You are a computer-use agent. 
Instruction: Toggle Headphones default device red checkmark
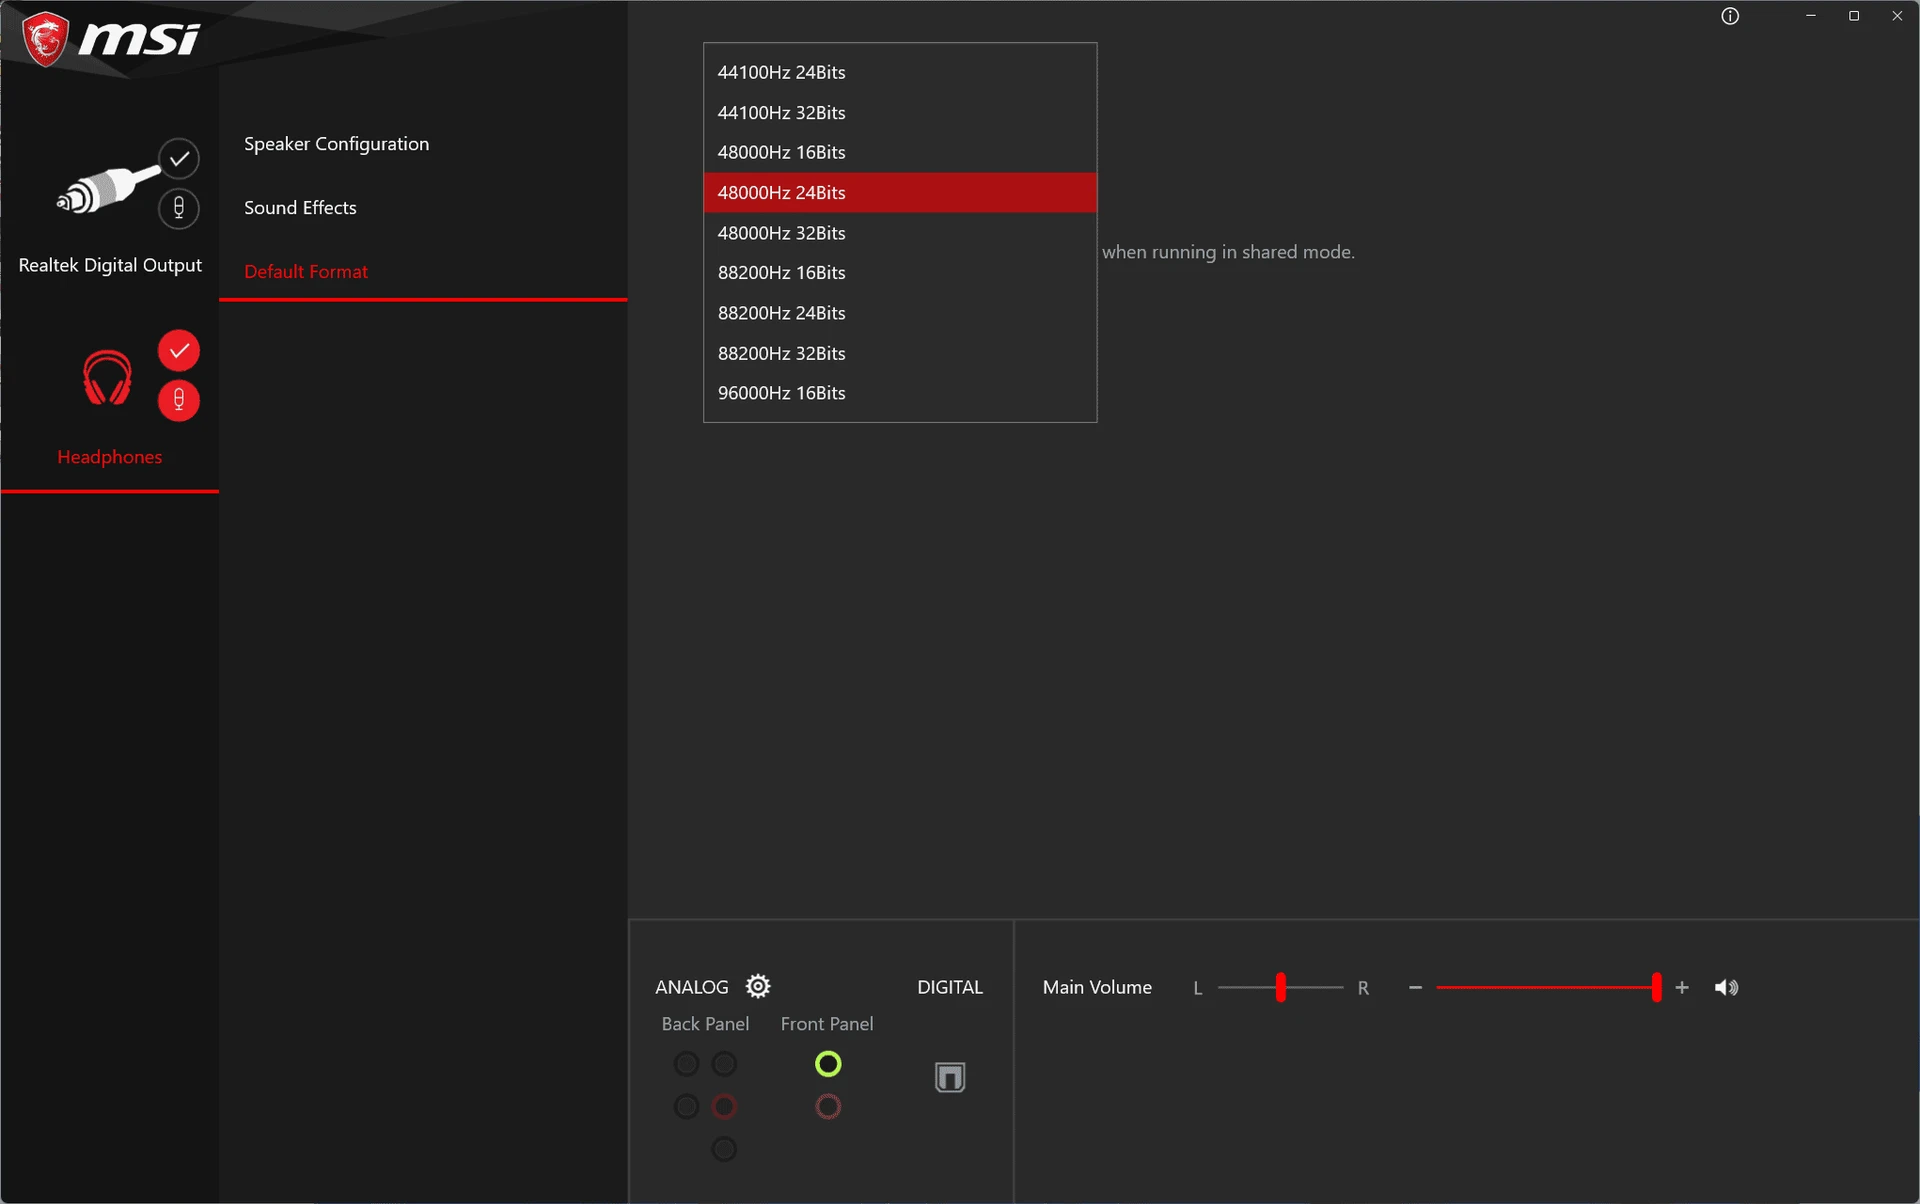tap(179, 350)
